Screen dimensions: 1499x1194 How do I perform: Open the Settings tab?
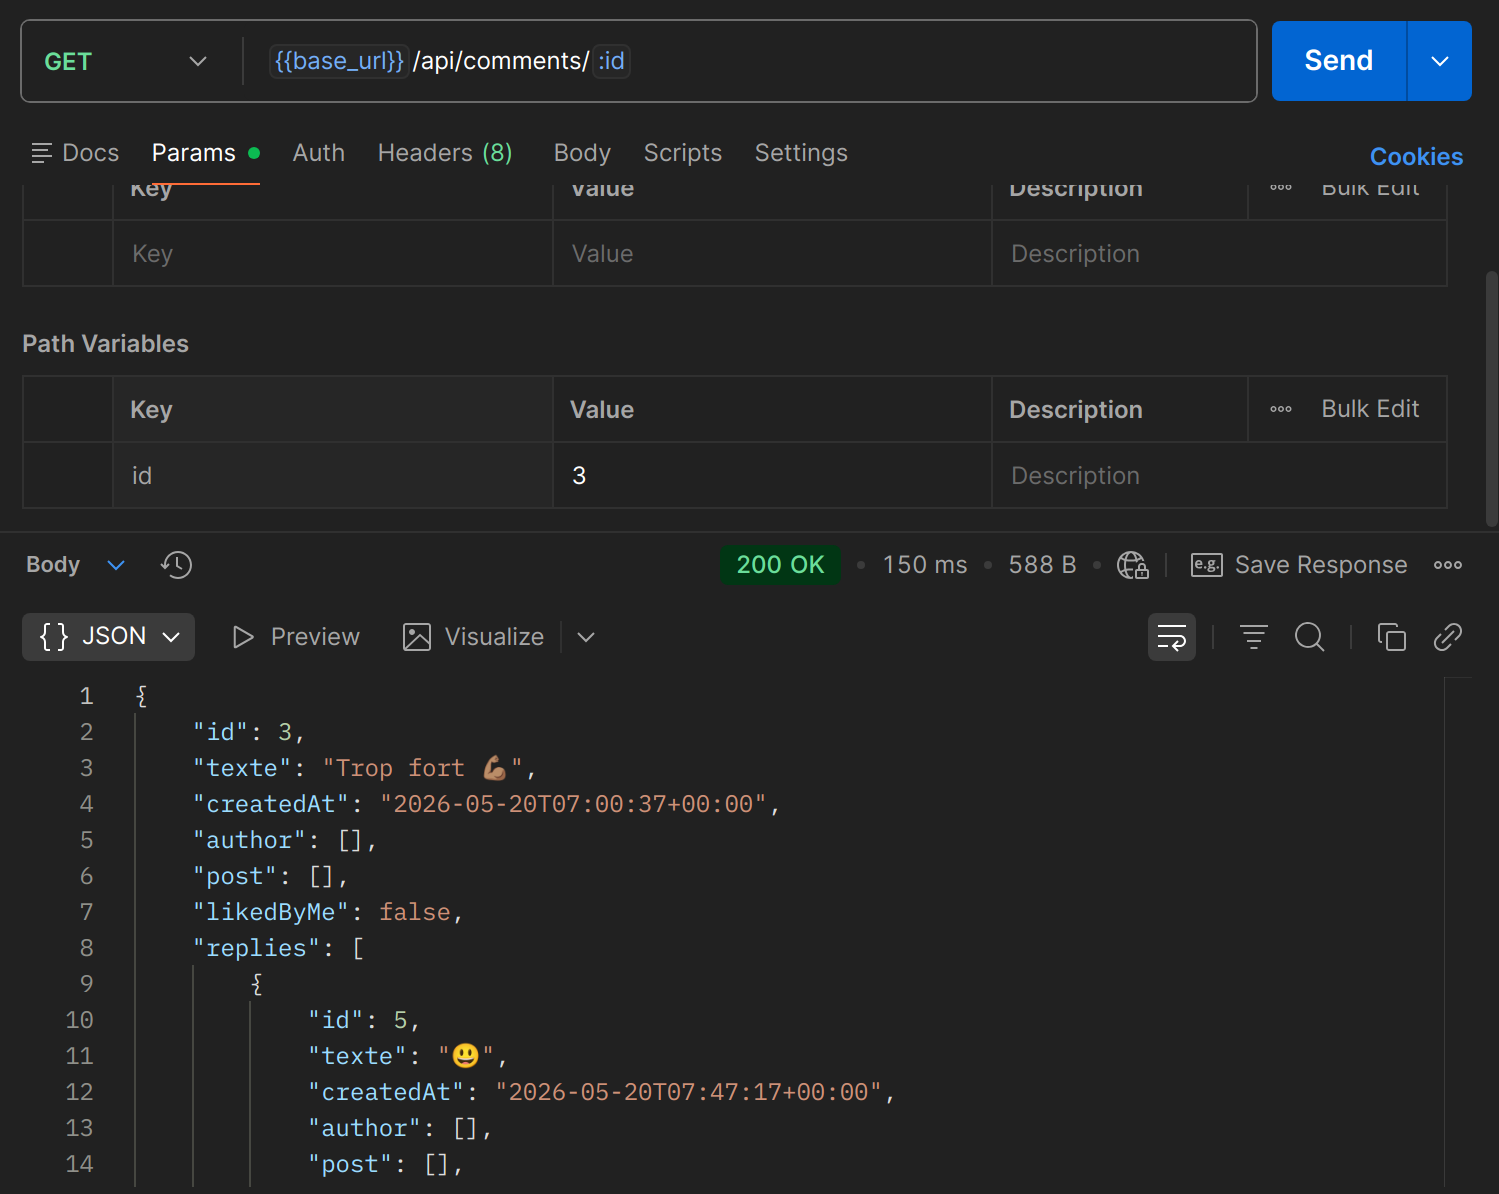point(801,153)
